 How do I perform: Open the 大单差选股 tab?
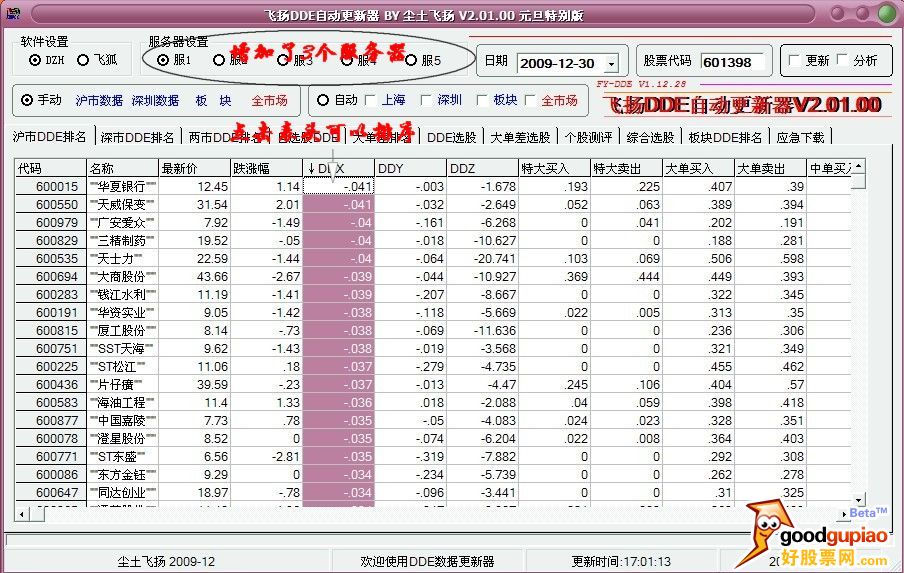(x=520, y=137)
